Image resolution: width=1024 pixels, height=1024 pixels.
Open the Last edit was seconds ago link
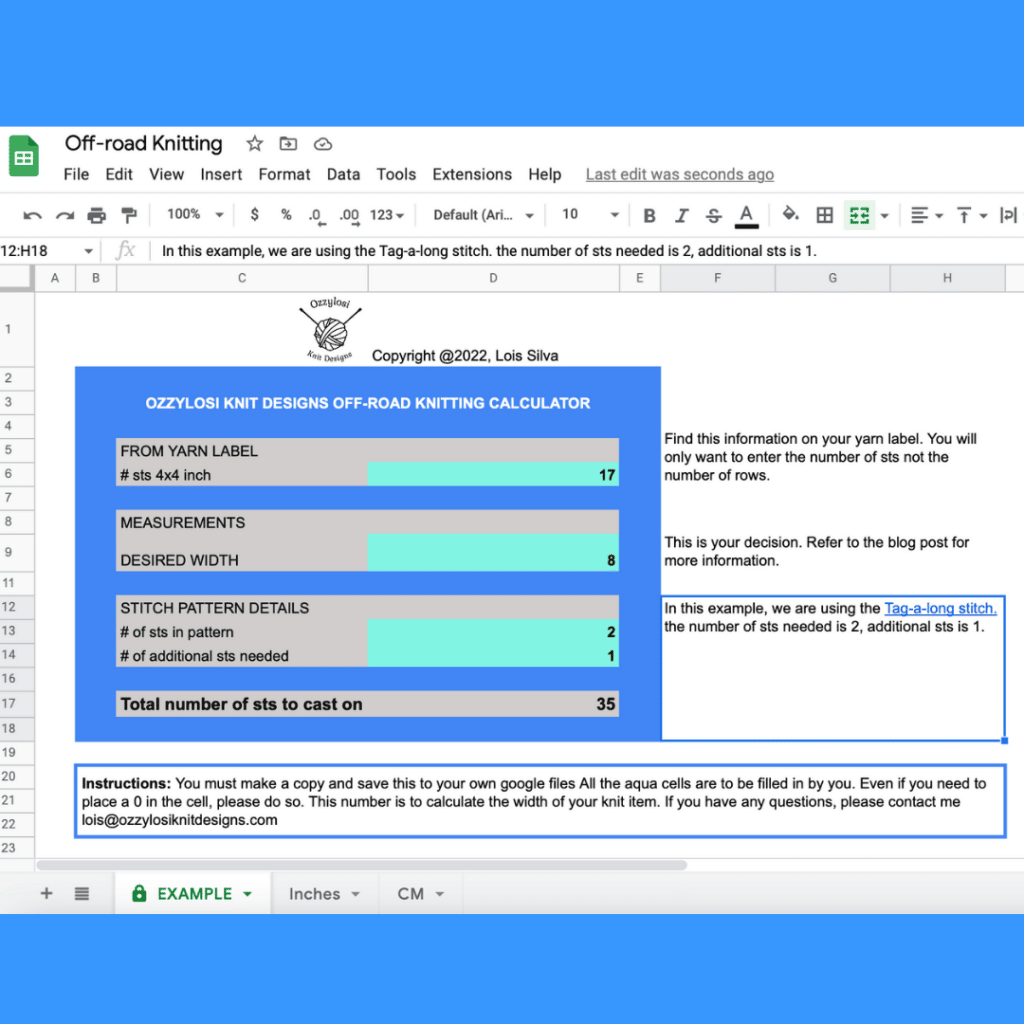679,174
